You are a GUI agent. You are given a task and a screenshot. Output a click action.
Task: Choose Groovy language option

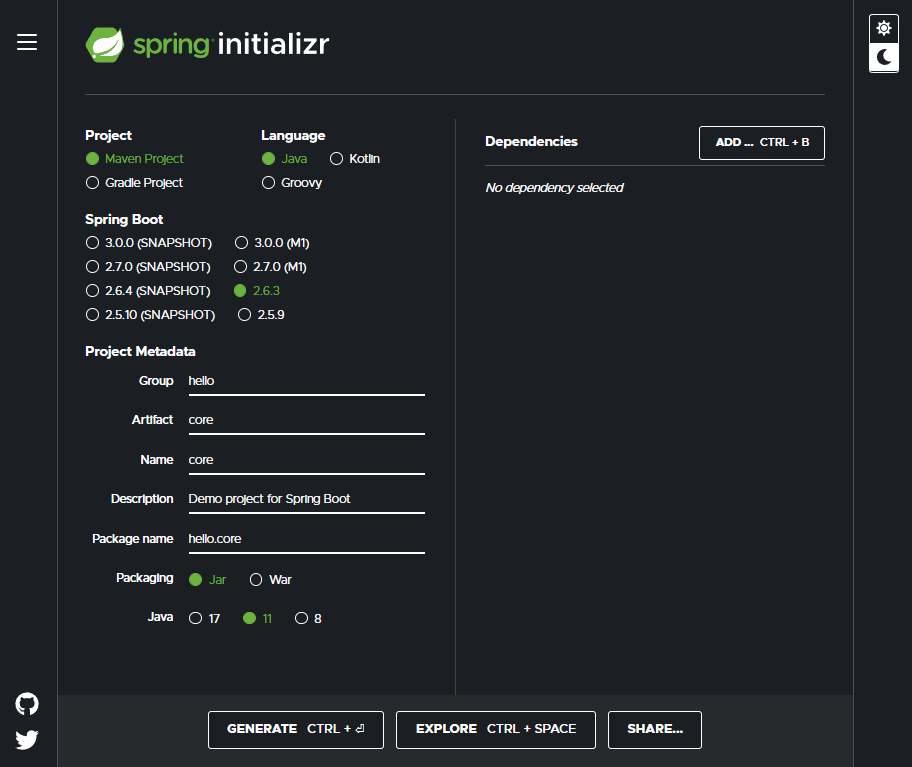[x=292, y=183]
